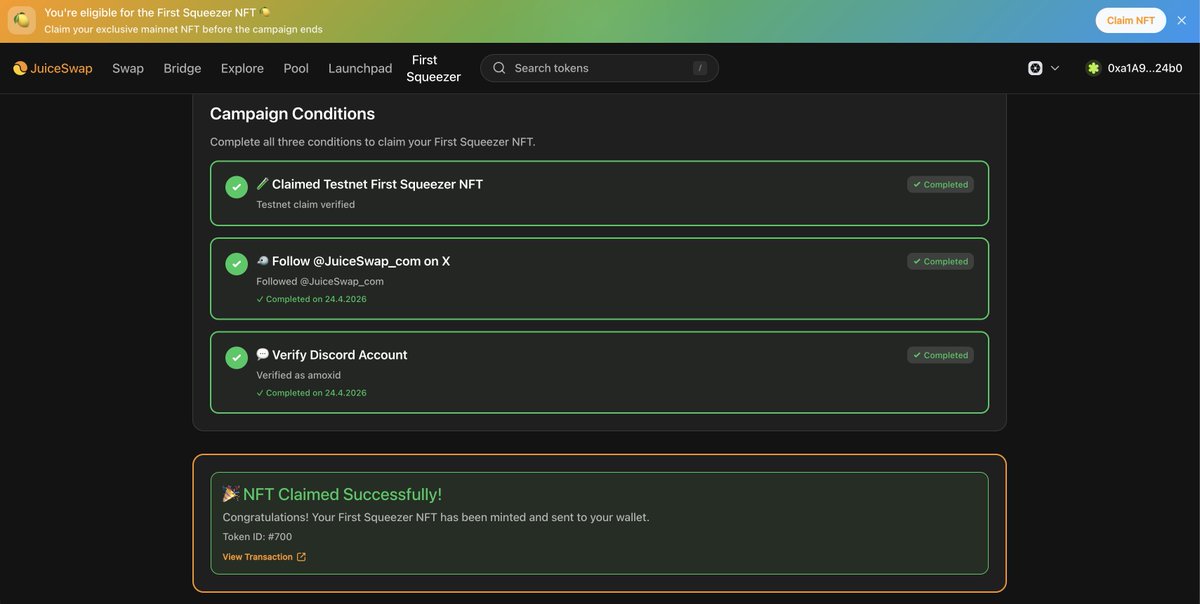This screenshot has width=1200, height=604.
Task: Click the Campaign Conditions heading
Action: click(x=292, y=114)
